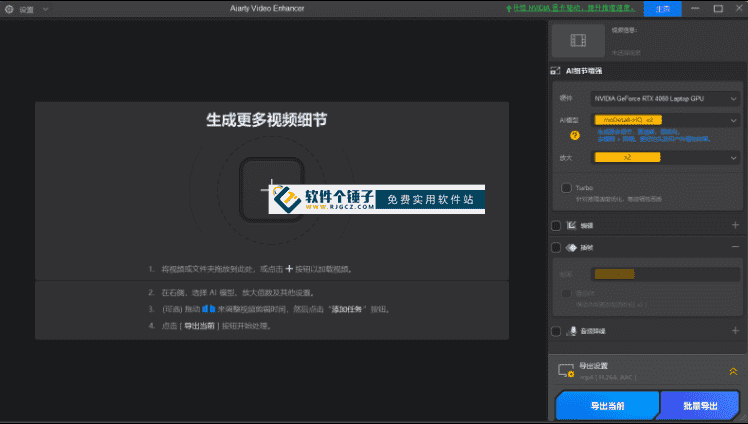
Task: Open the settings gear icon in title bar
Action: [x=9, y=9]
